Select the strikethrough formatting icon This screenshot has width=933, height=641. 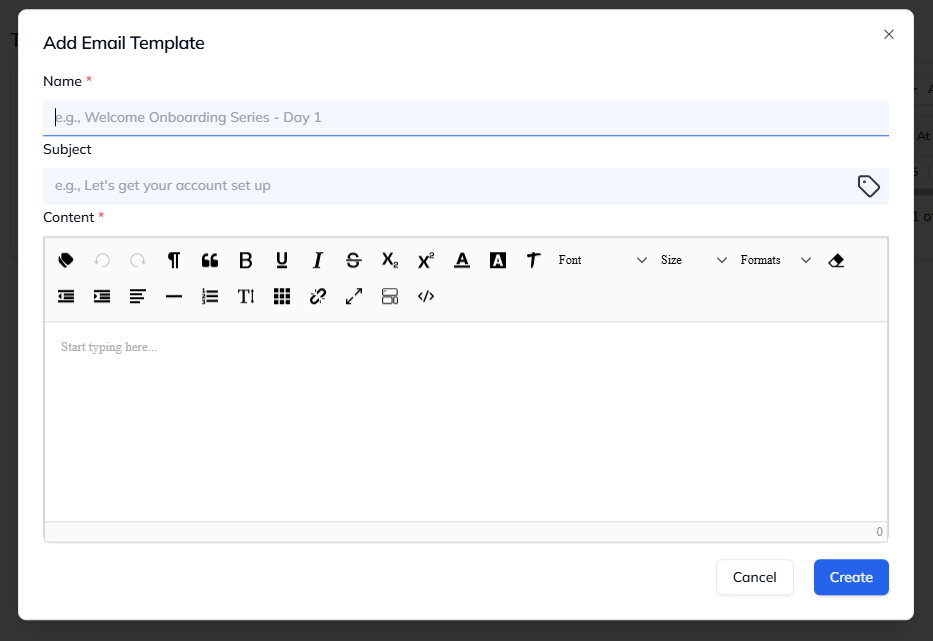353,260
